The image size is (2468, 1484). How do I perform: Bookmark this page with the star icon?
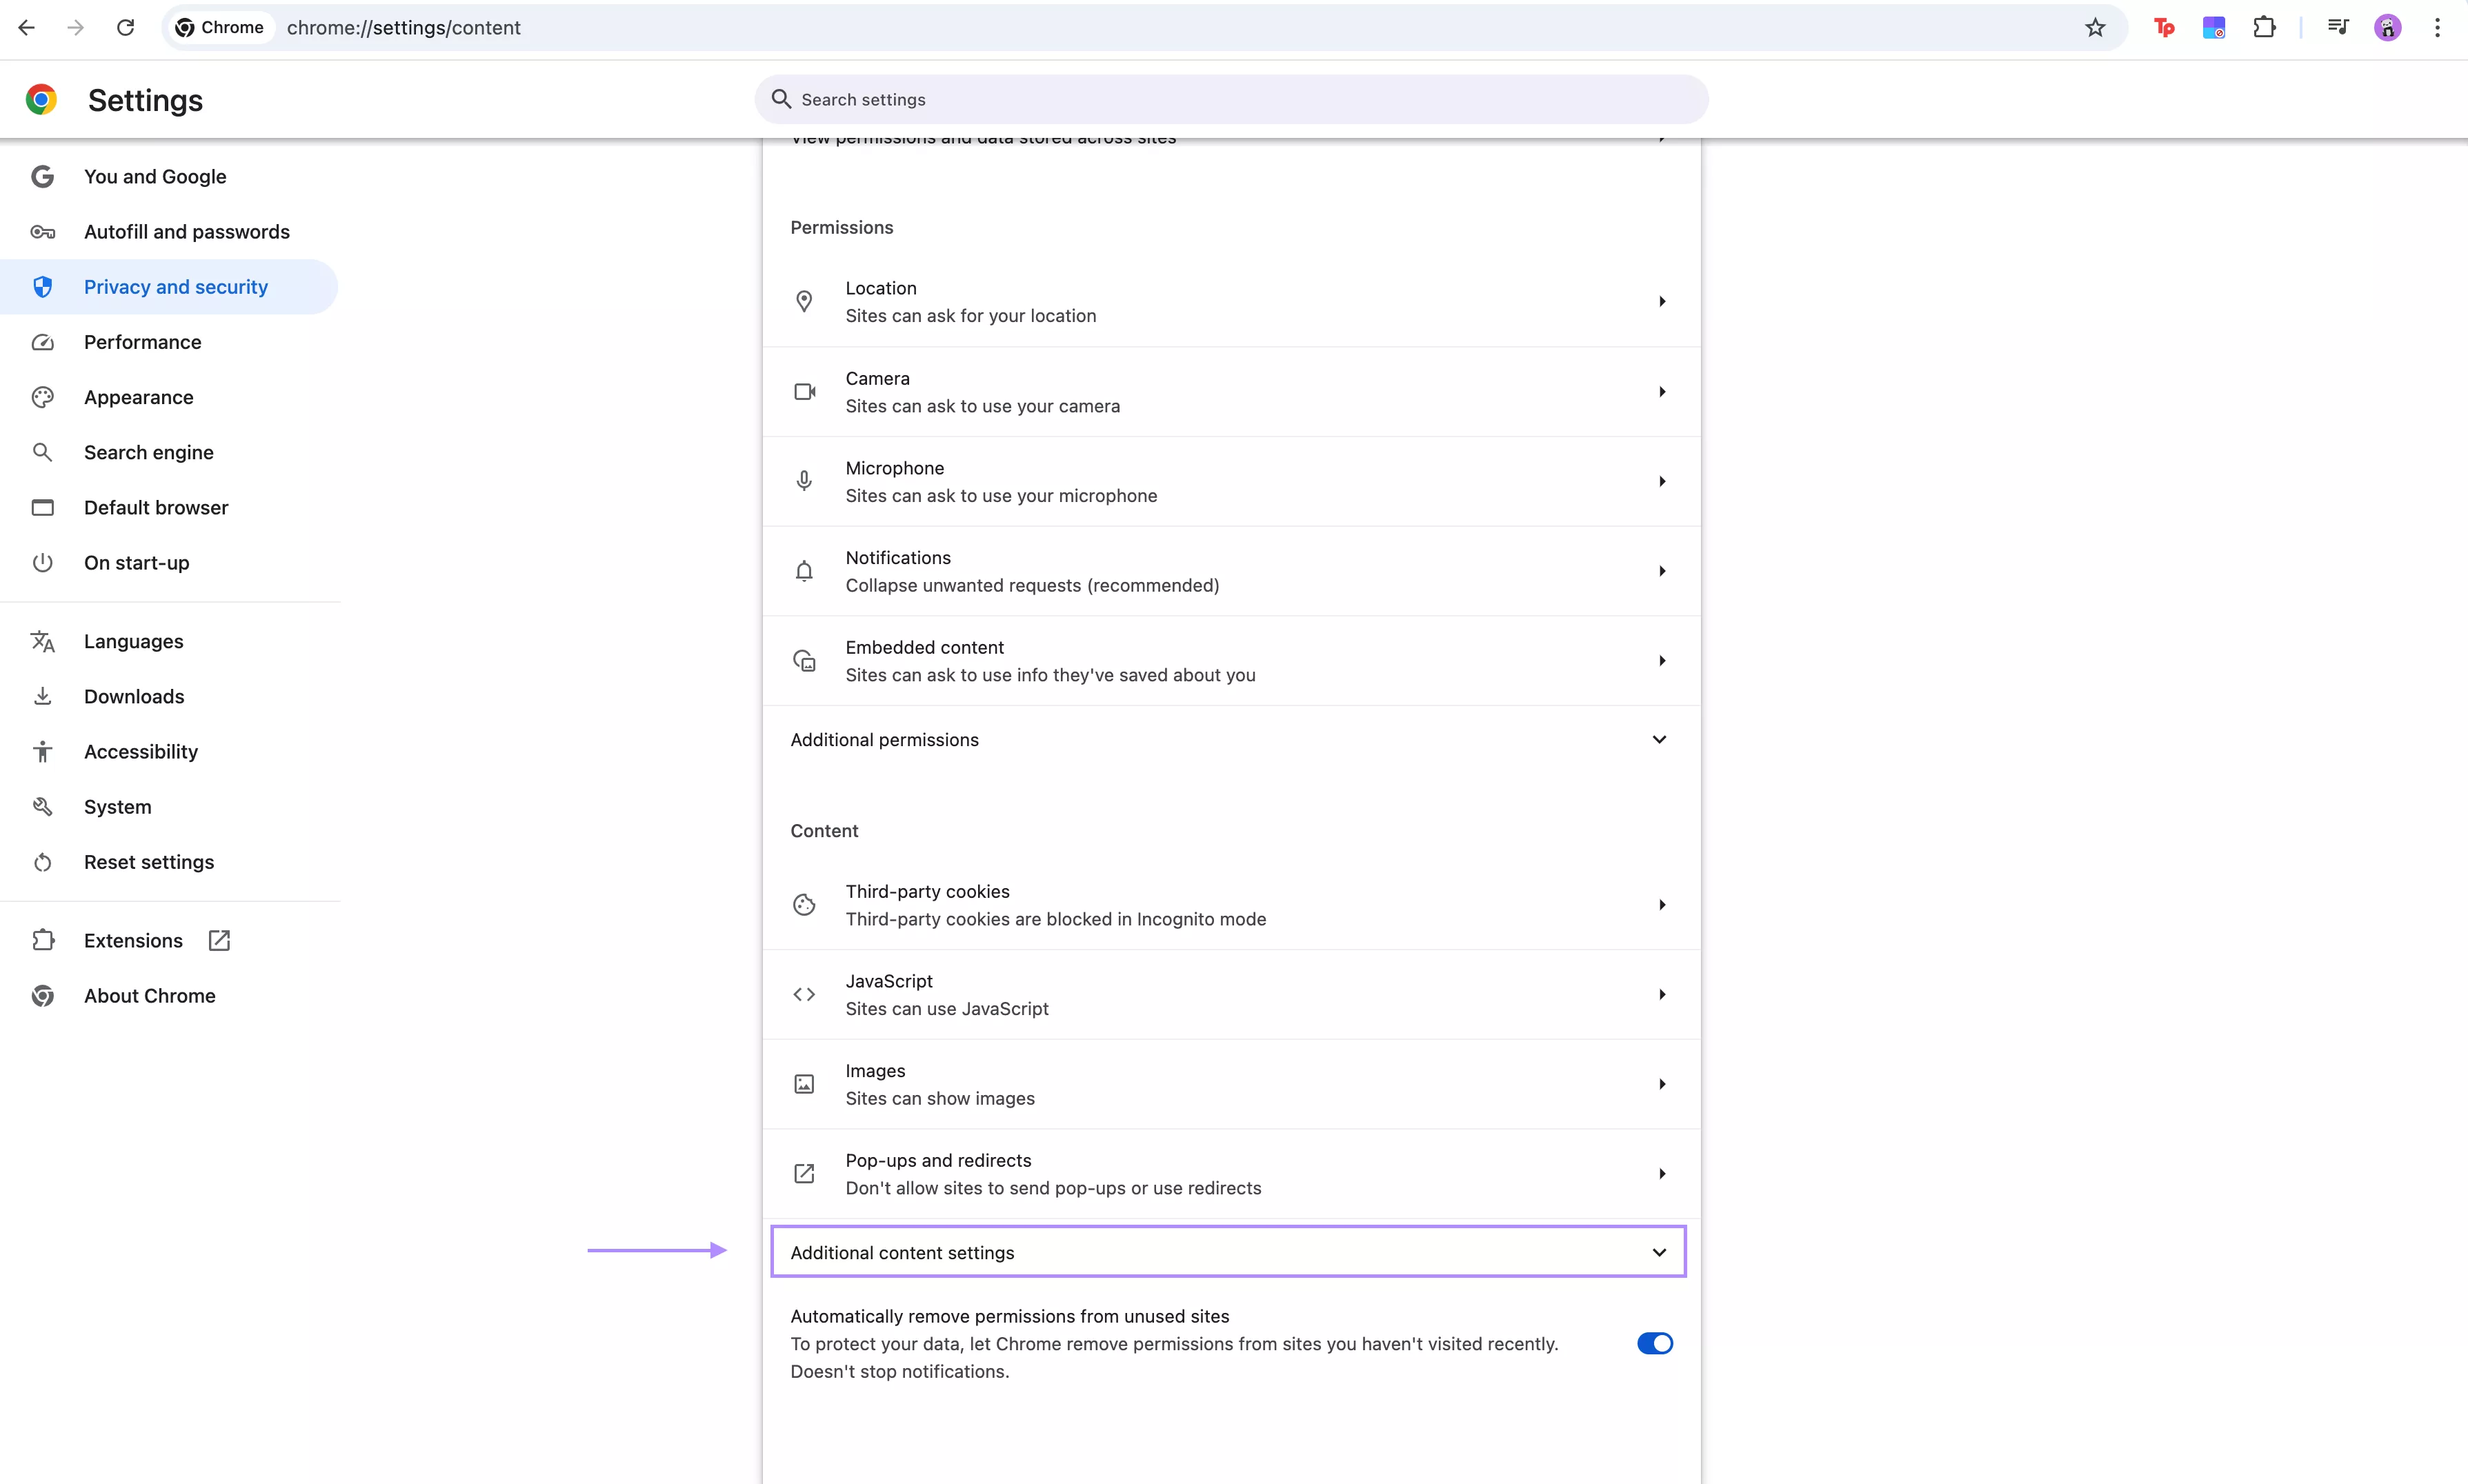2096,27
